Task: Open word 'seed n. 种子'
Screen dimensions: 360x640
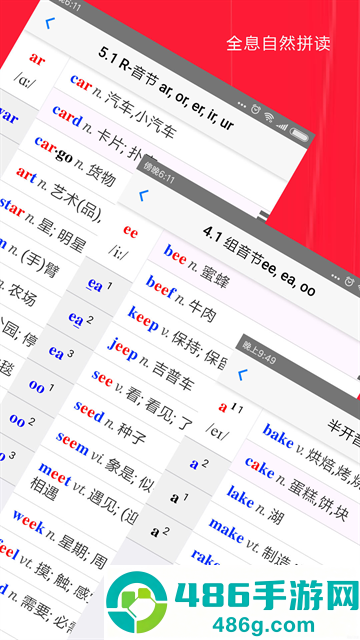Action: pyautogui.click(x=110, y=423)
